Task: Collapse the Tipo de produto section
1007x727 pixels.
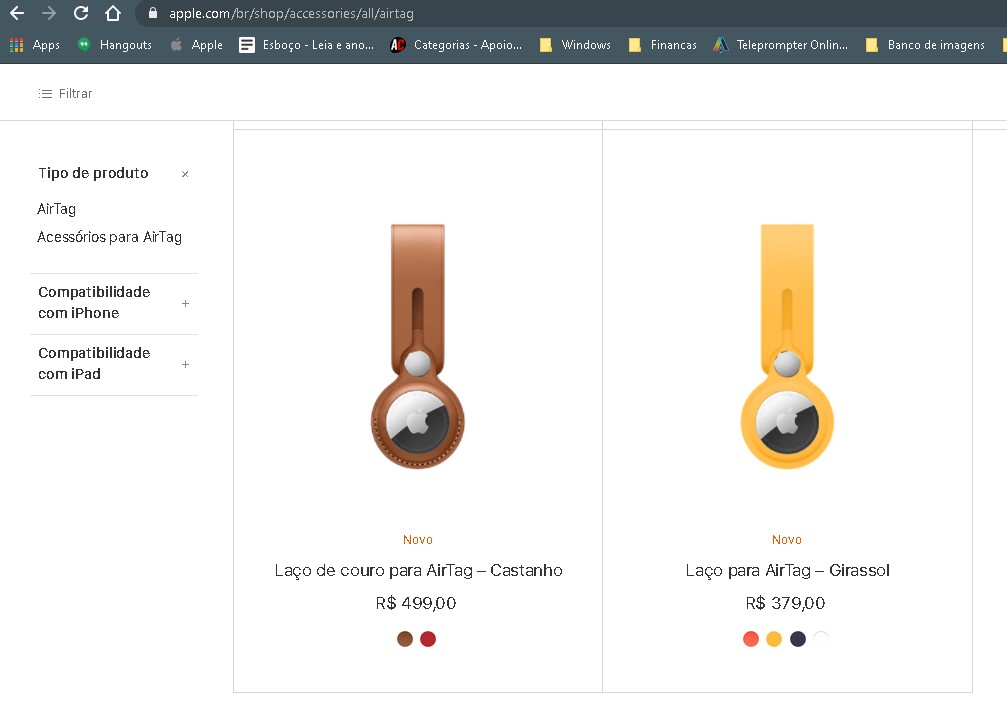Action: coord(185,174)
